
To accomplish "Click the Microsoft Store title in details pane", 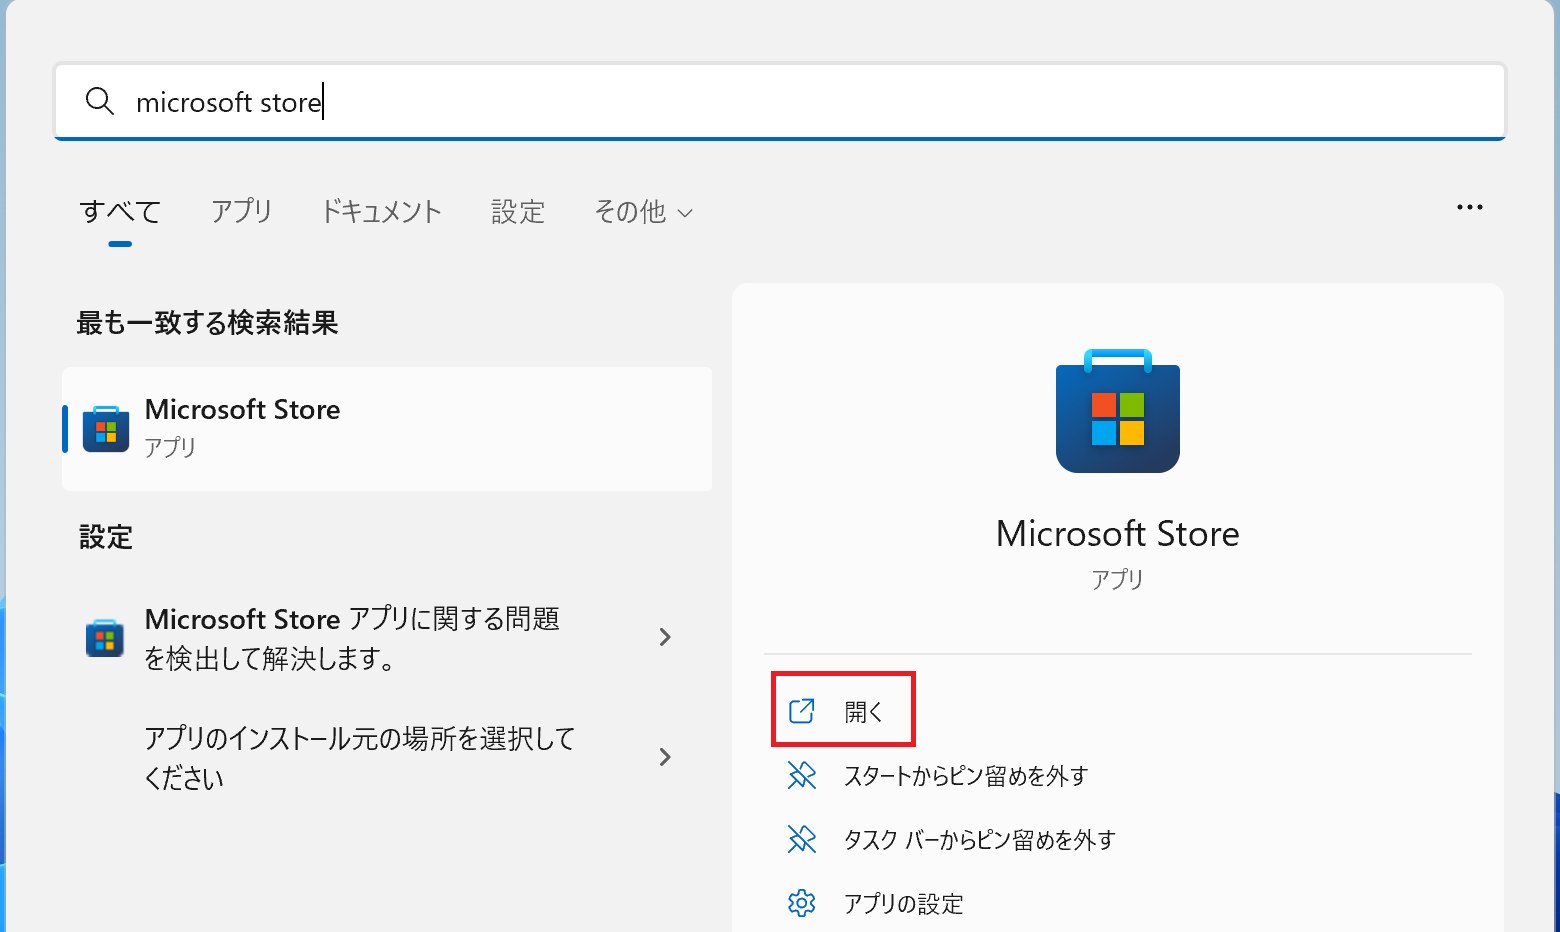I will [1118, 533].
